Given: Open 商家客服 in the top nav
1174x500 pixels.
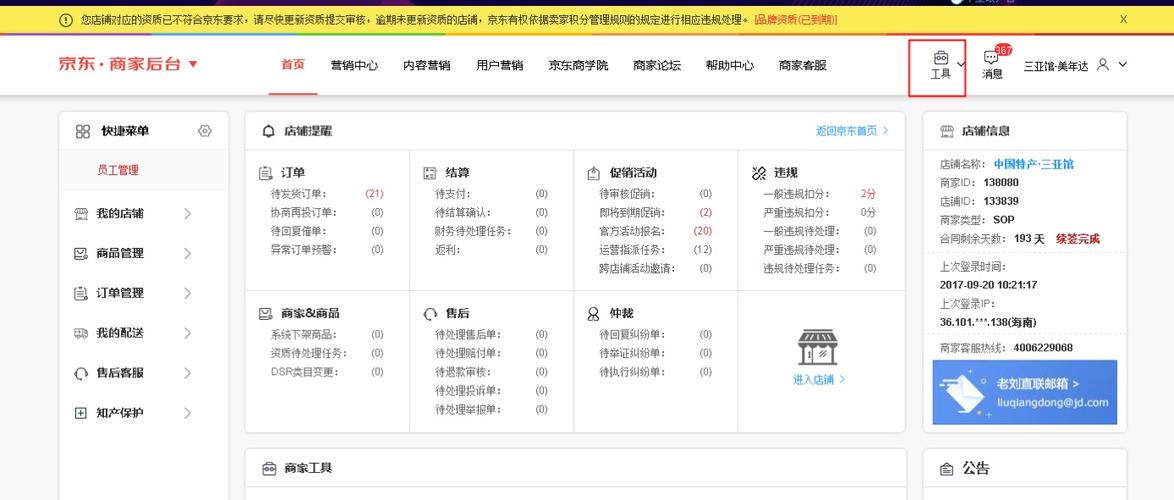Looking at the screenshot, I should click(803, 65).
